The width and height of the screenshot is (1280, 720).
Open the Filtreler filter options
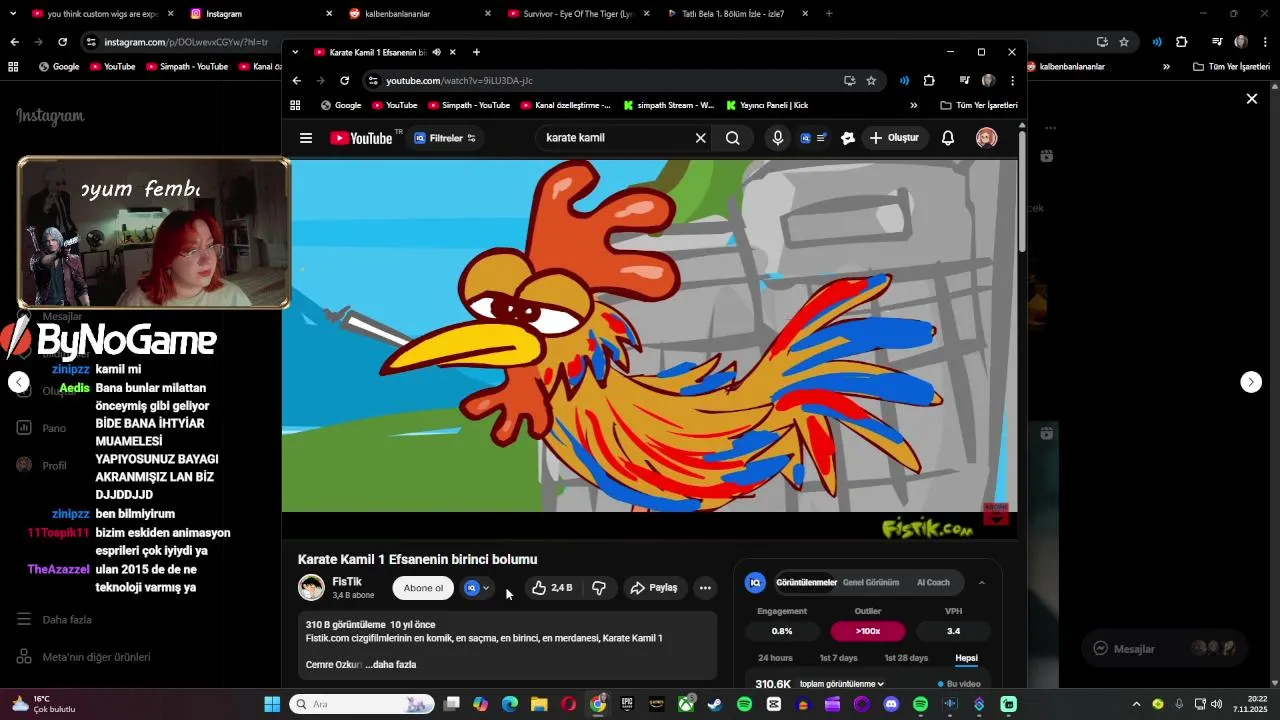(445, 138)
